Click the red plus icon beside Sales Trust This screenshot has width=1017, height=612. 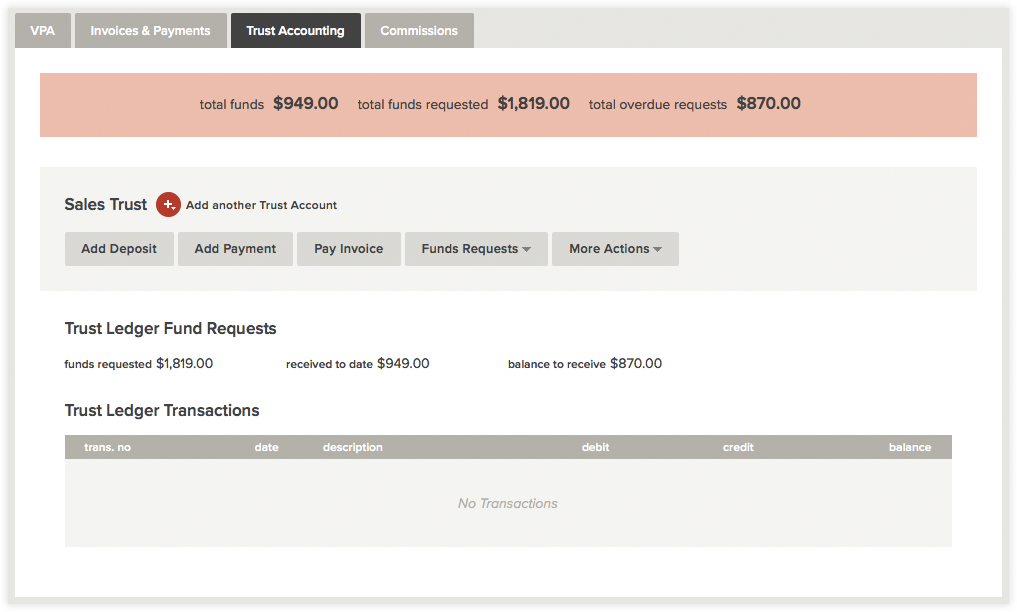point(168,205)
